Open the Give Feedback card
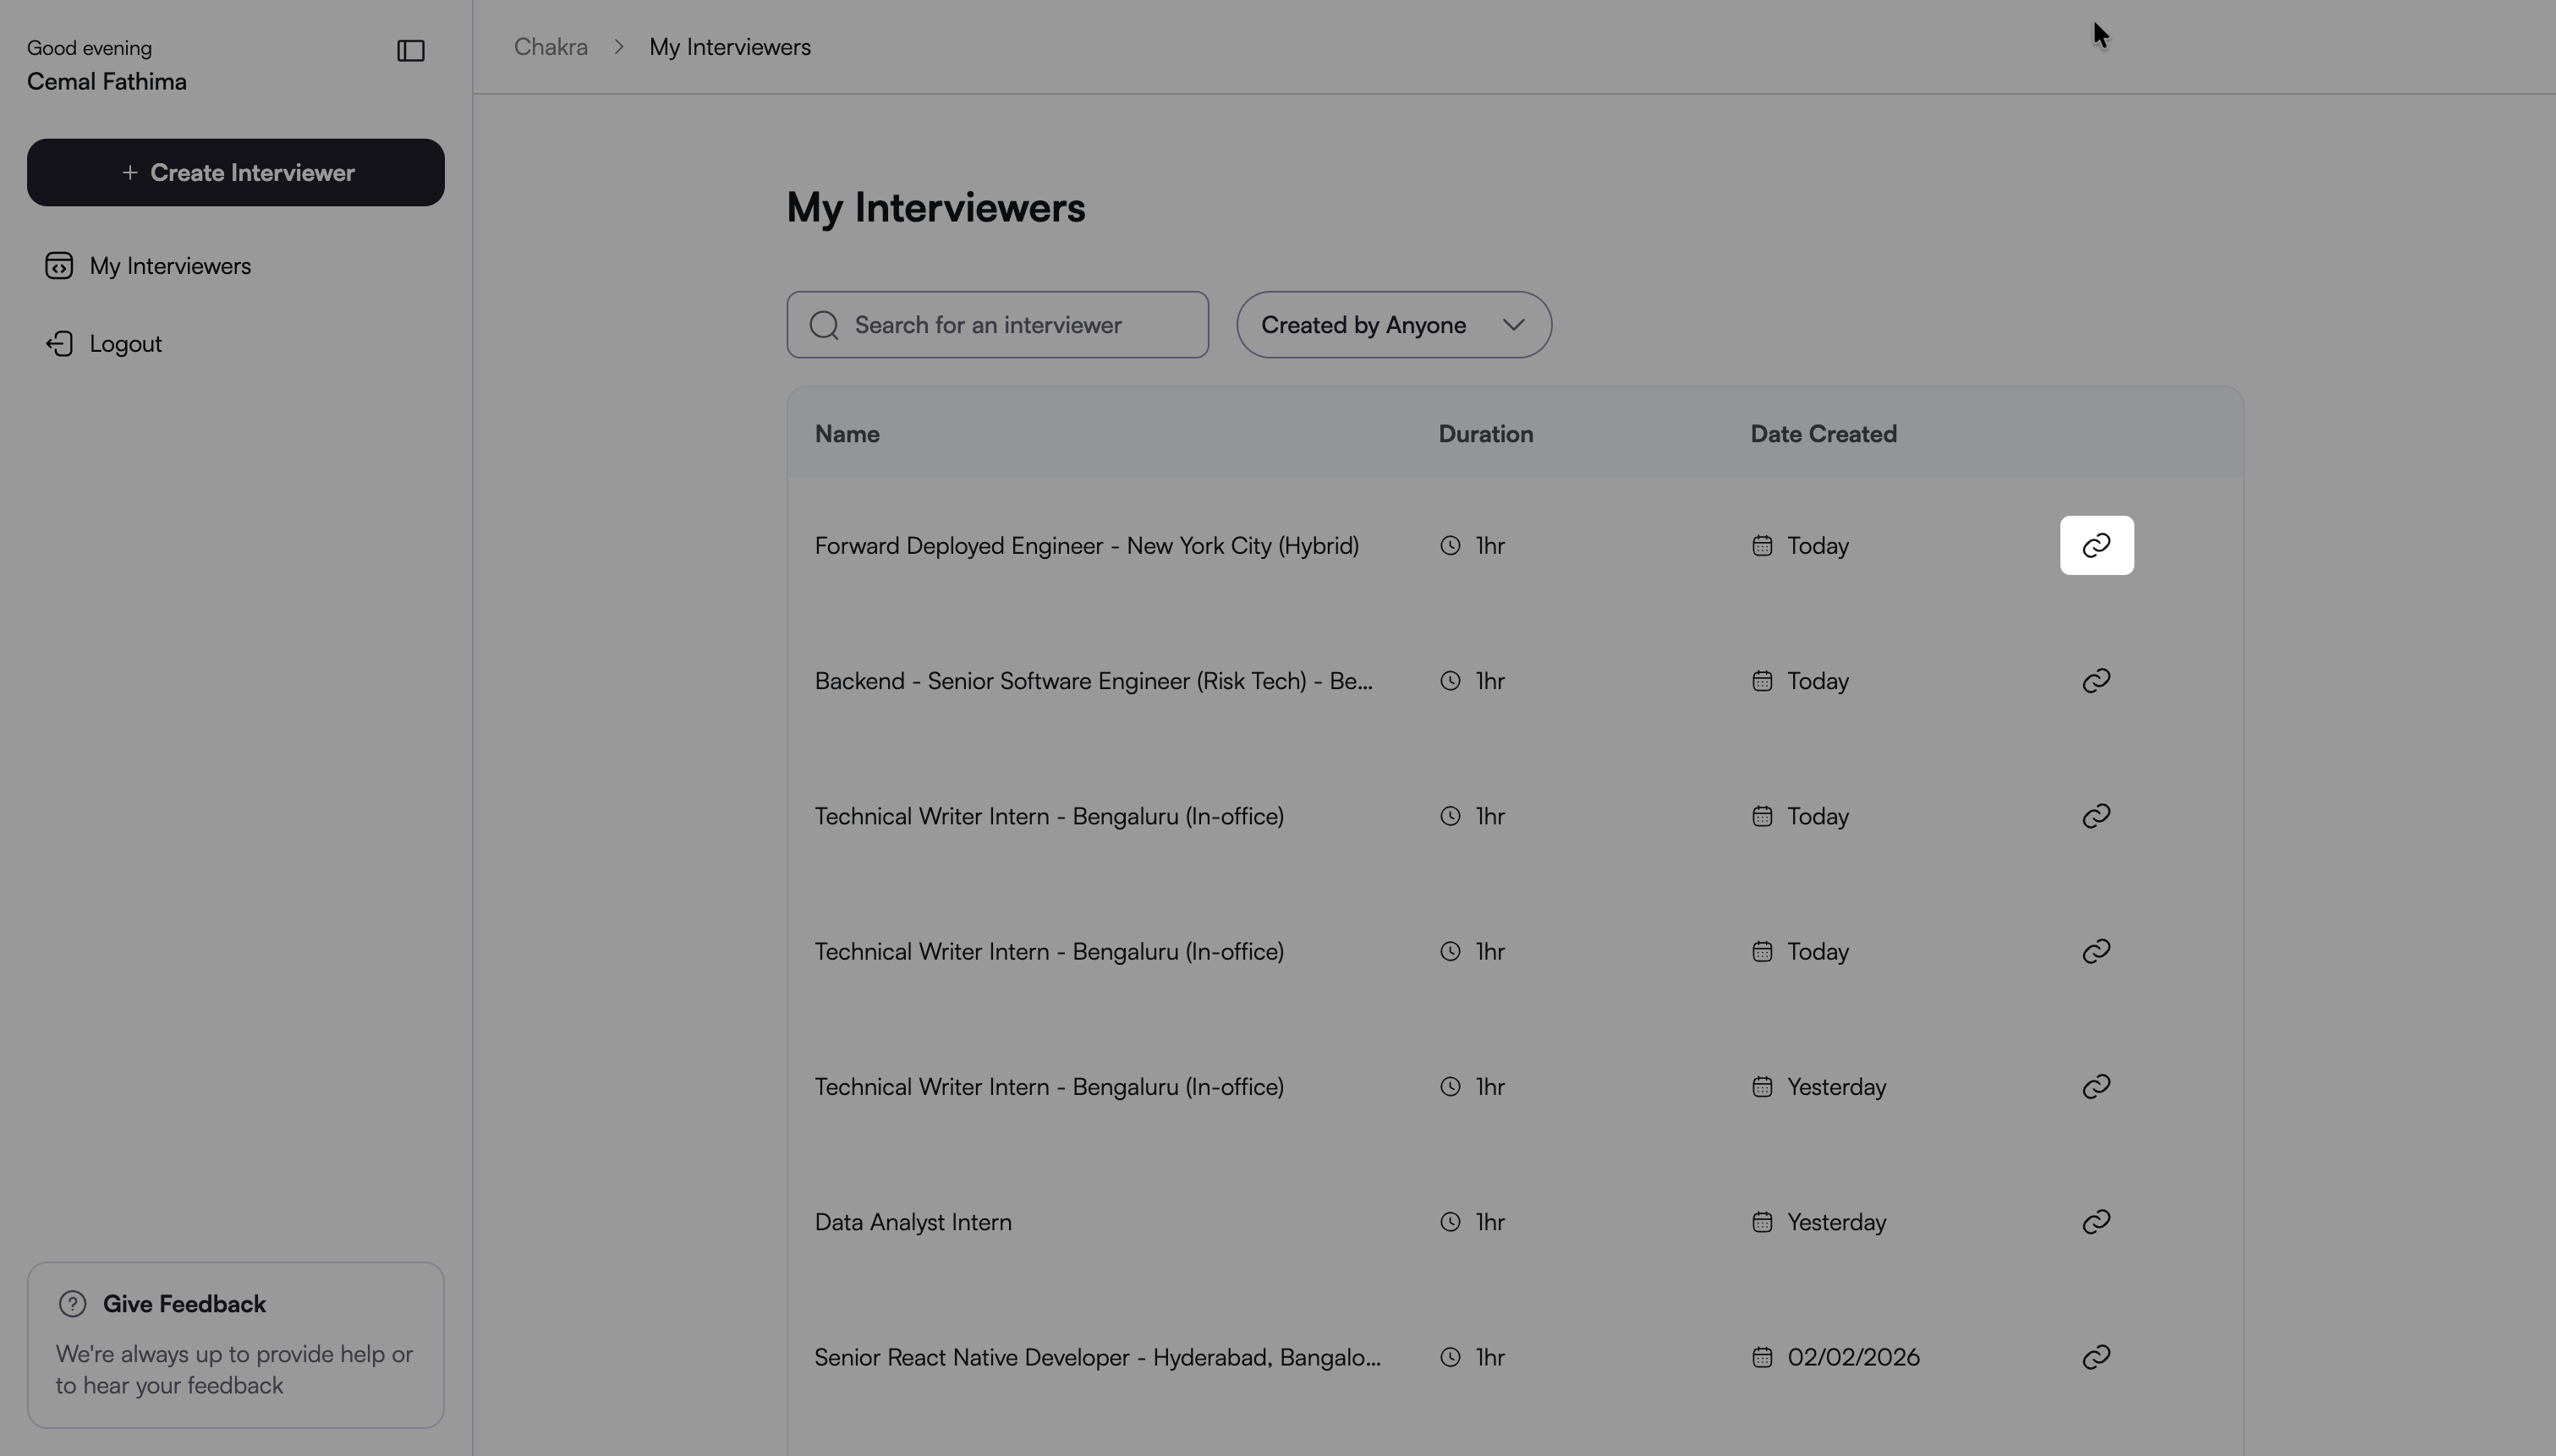 tap(236, 1345)
